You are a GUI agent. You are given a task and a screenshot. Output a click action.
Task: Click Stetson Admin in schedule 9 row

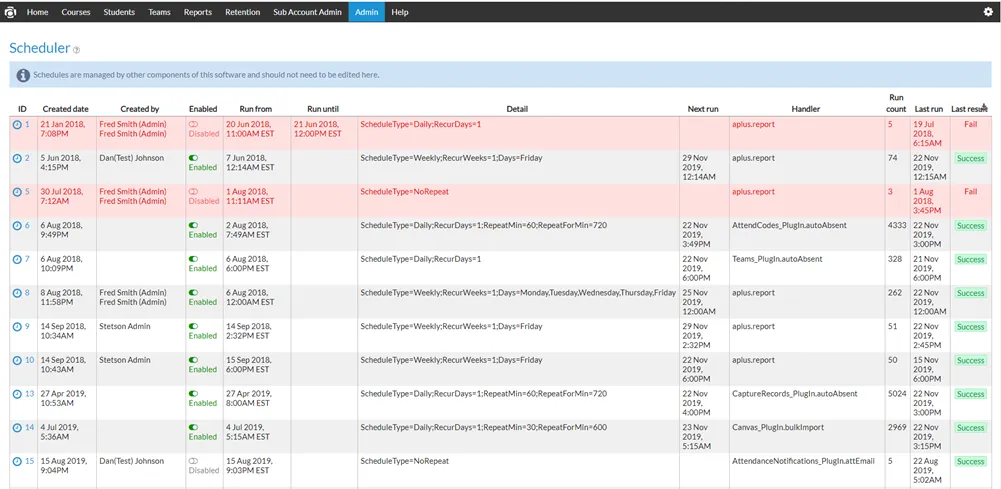pos(125,326)
